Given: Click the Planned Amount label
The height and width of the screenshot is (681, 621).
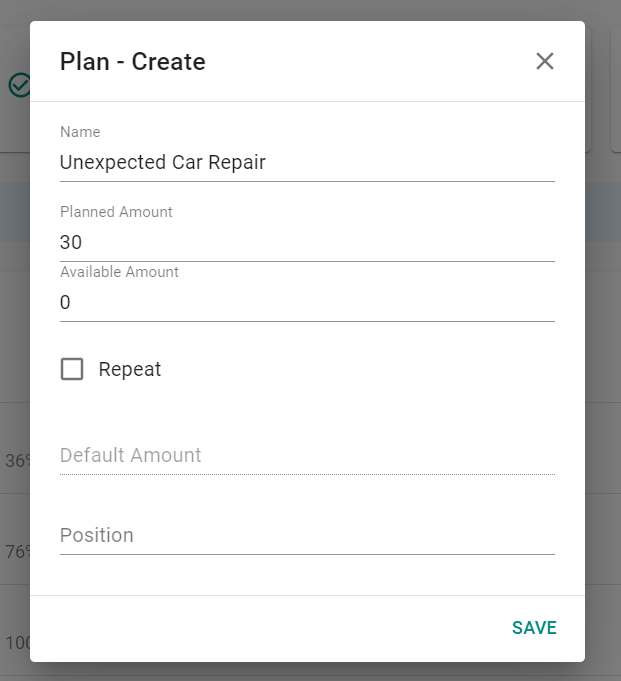Looking at the screenshot, I should pos(116,212).
